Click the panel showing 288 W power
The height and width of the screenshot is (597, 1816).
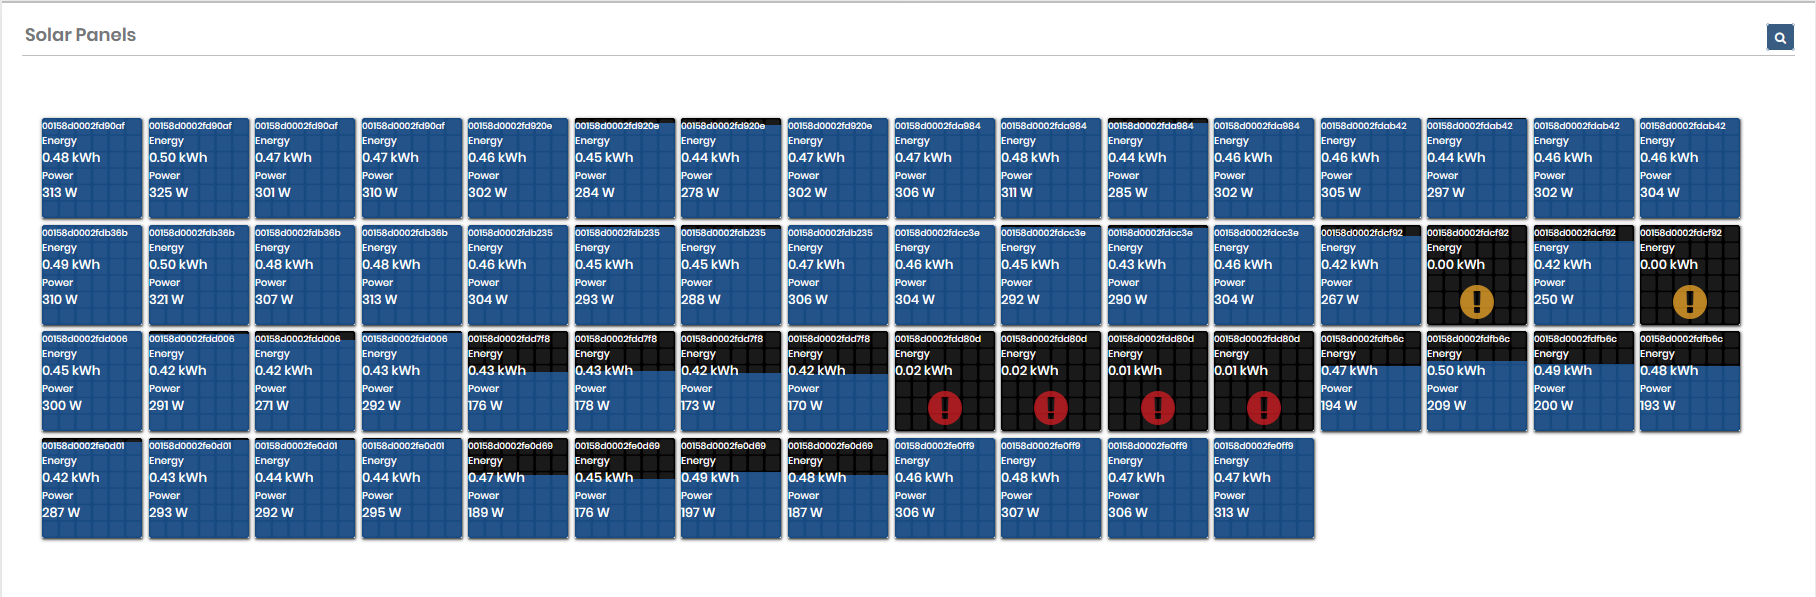tap(730, 275)
